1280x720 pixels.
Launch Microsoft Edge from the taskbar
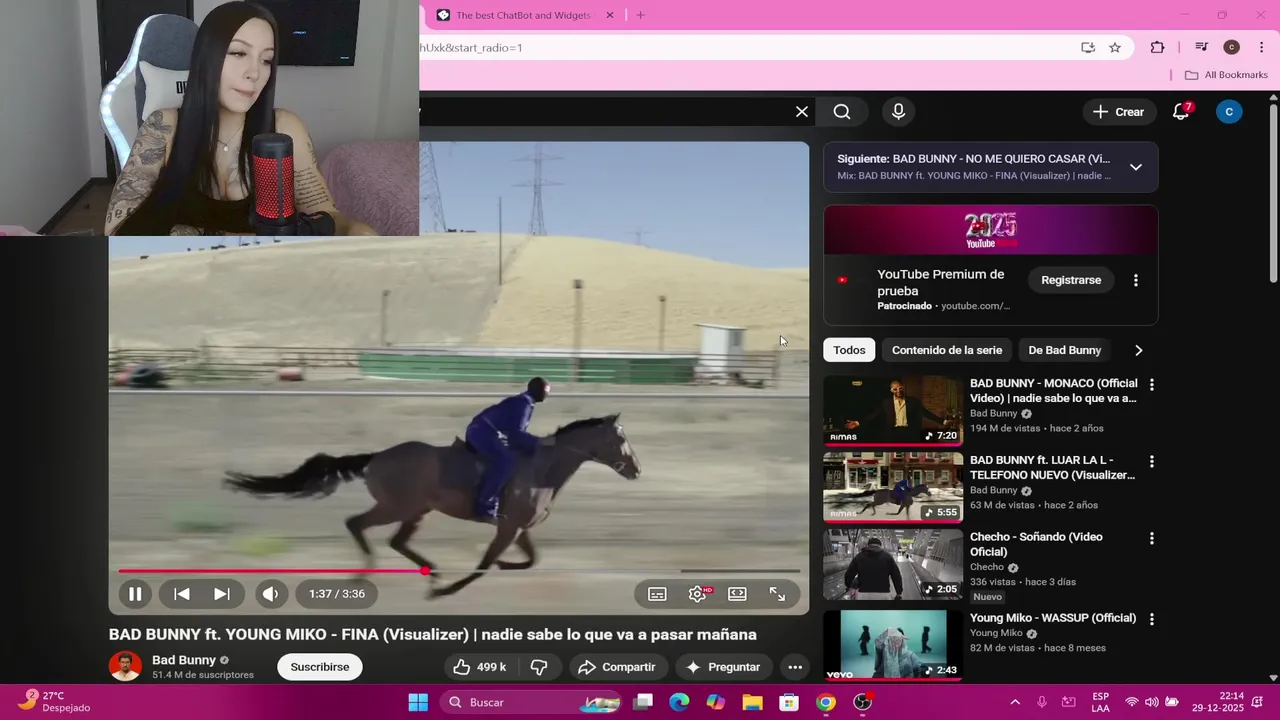[x=679, y=702]
